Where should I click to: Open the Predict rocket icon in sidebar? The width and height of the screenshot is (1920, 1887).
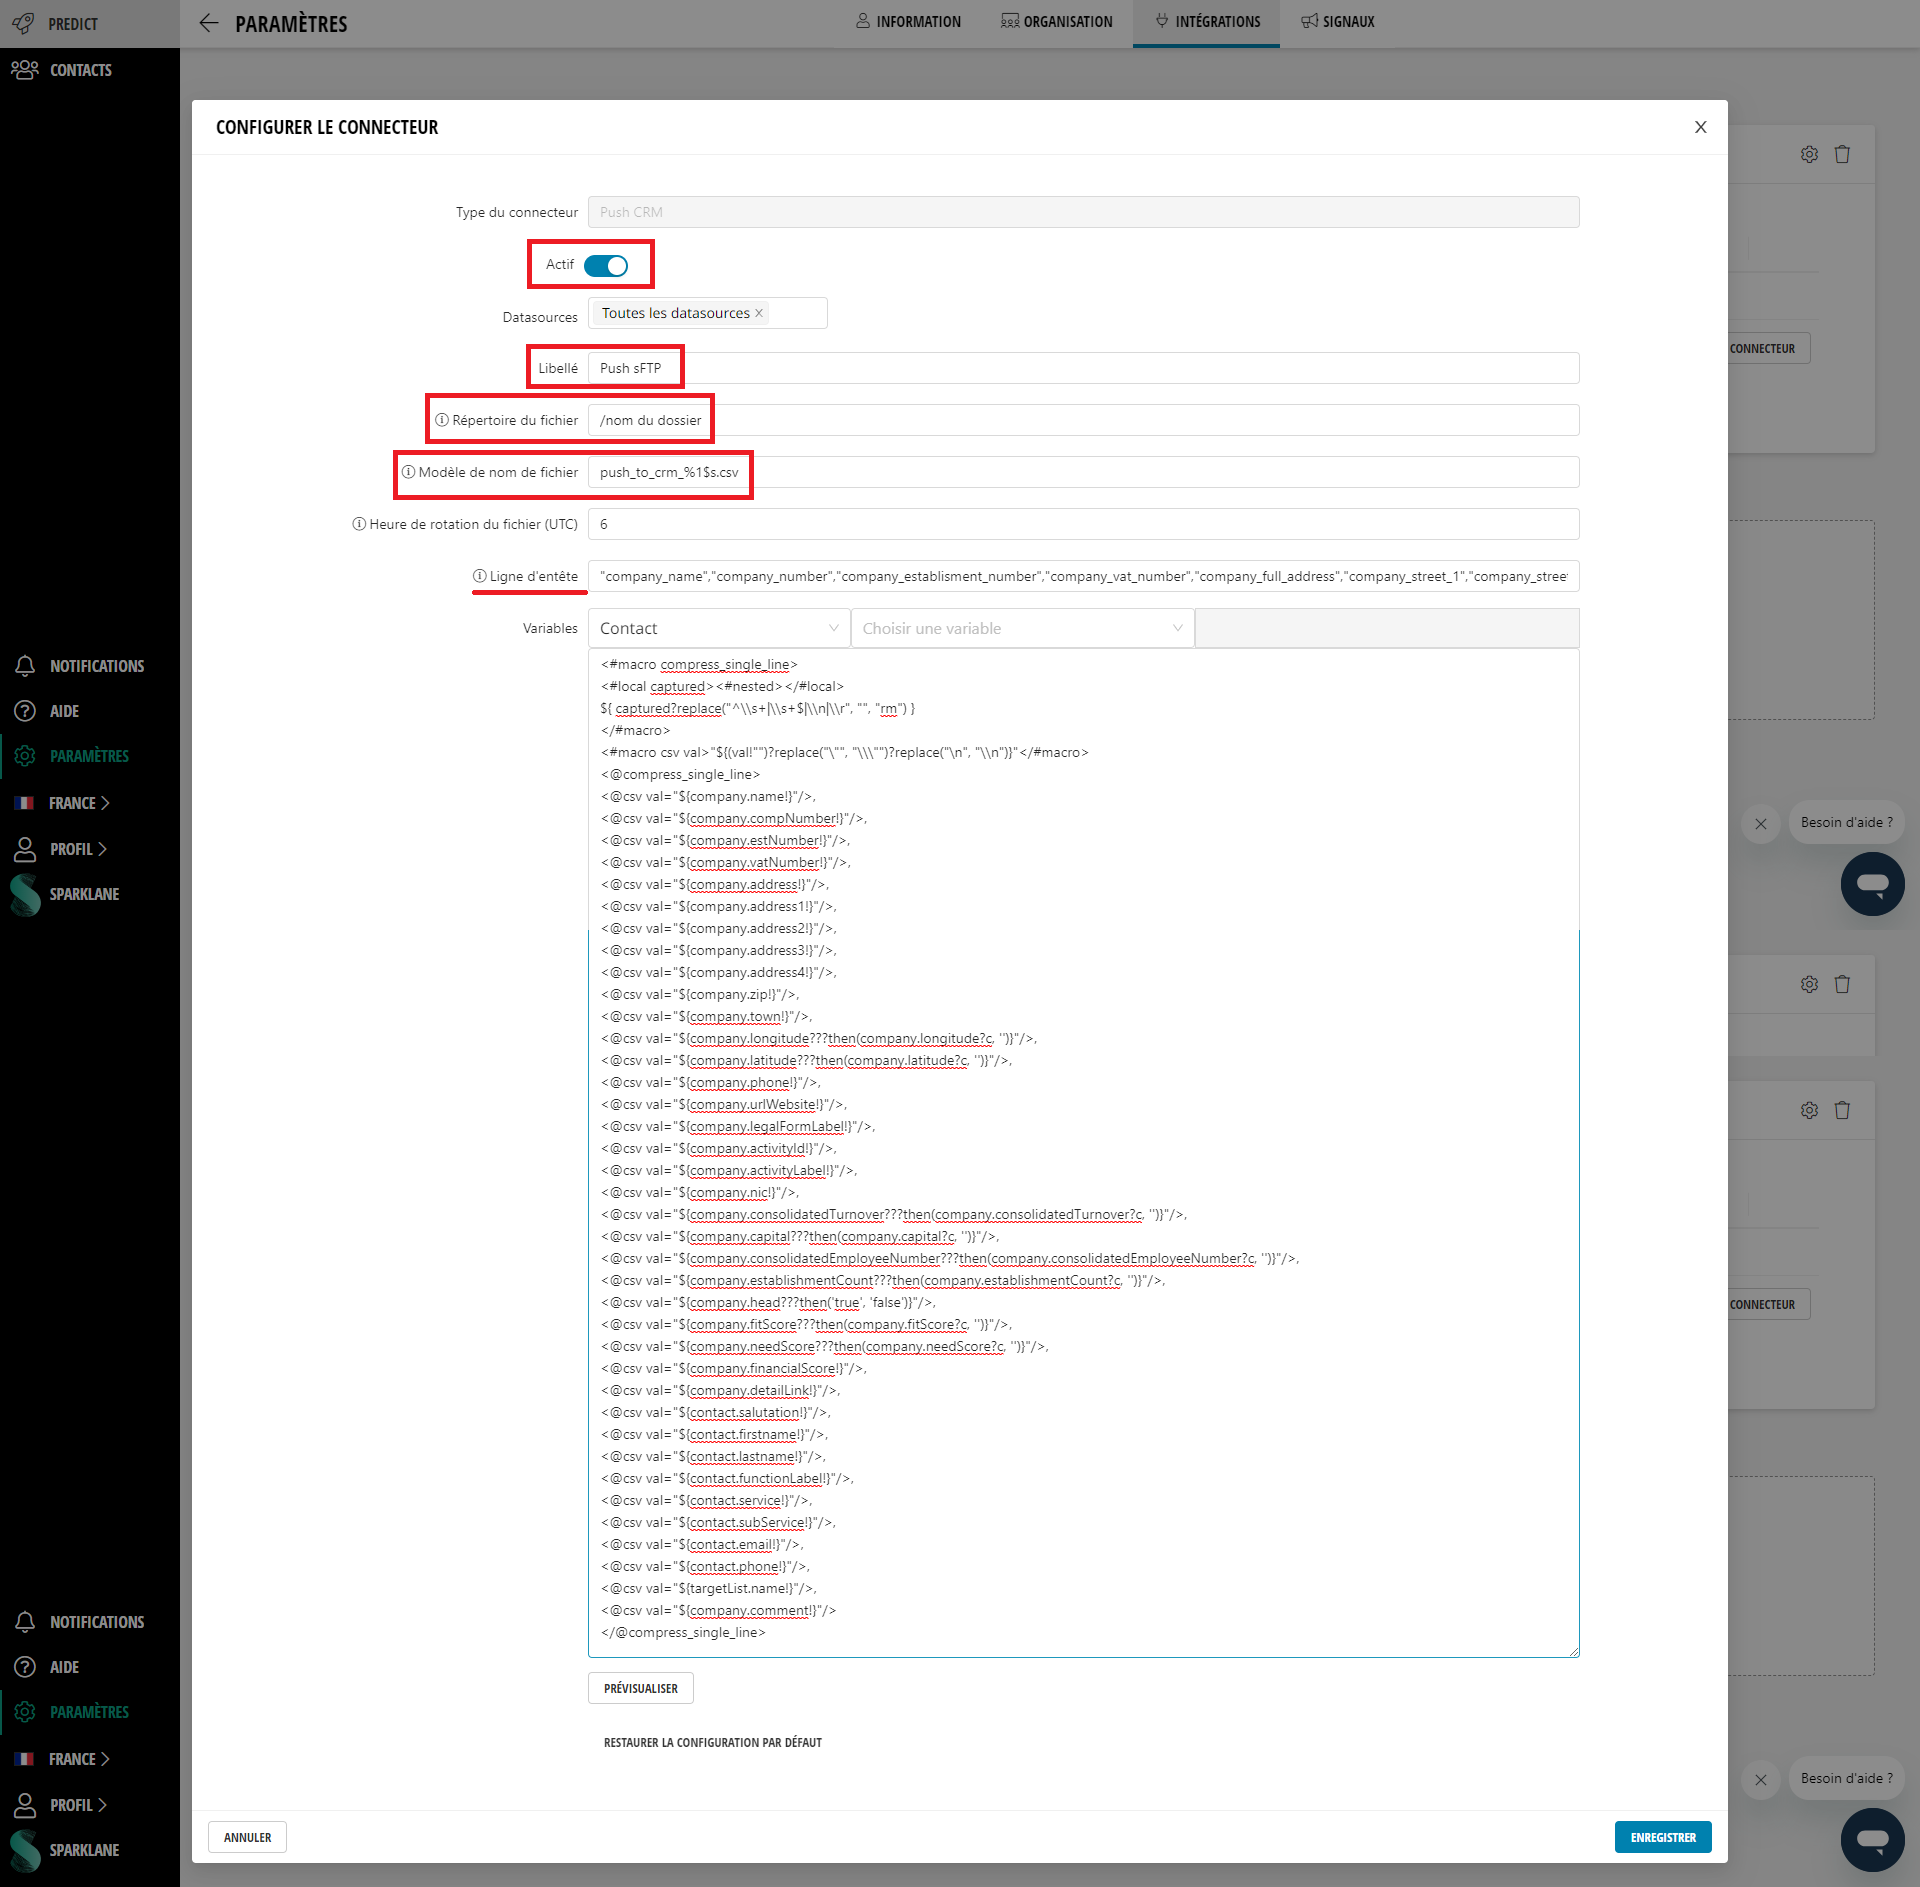coord(23,23)
